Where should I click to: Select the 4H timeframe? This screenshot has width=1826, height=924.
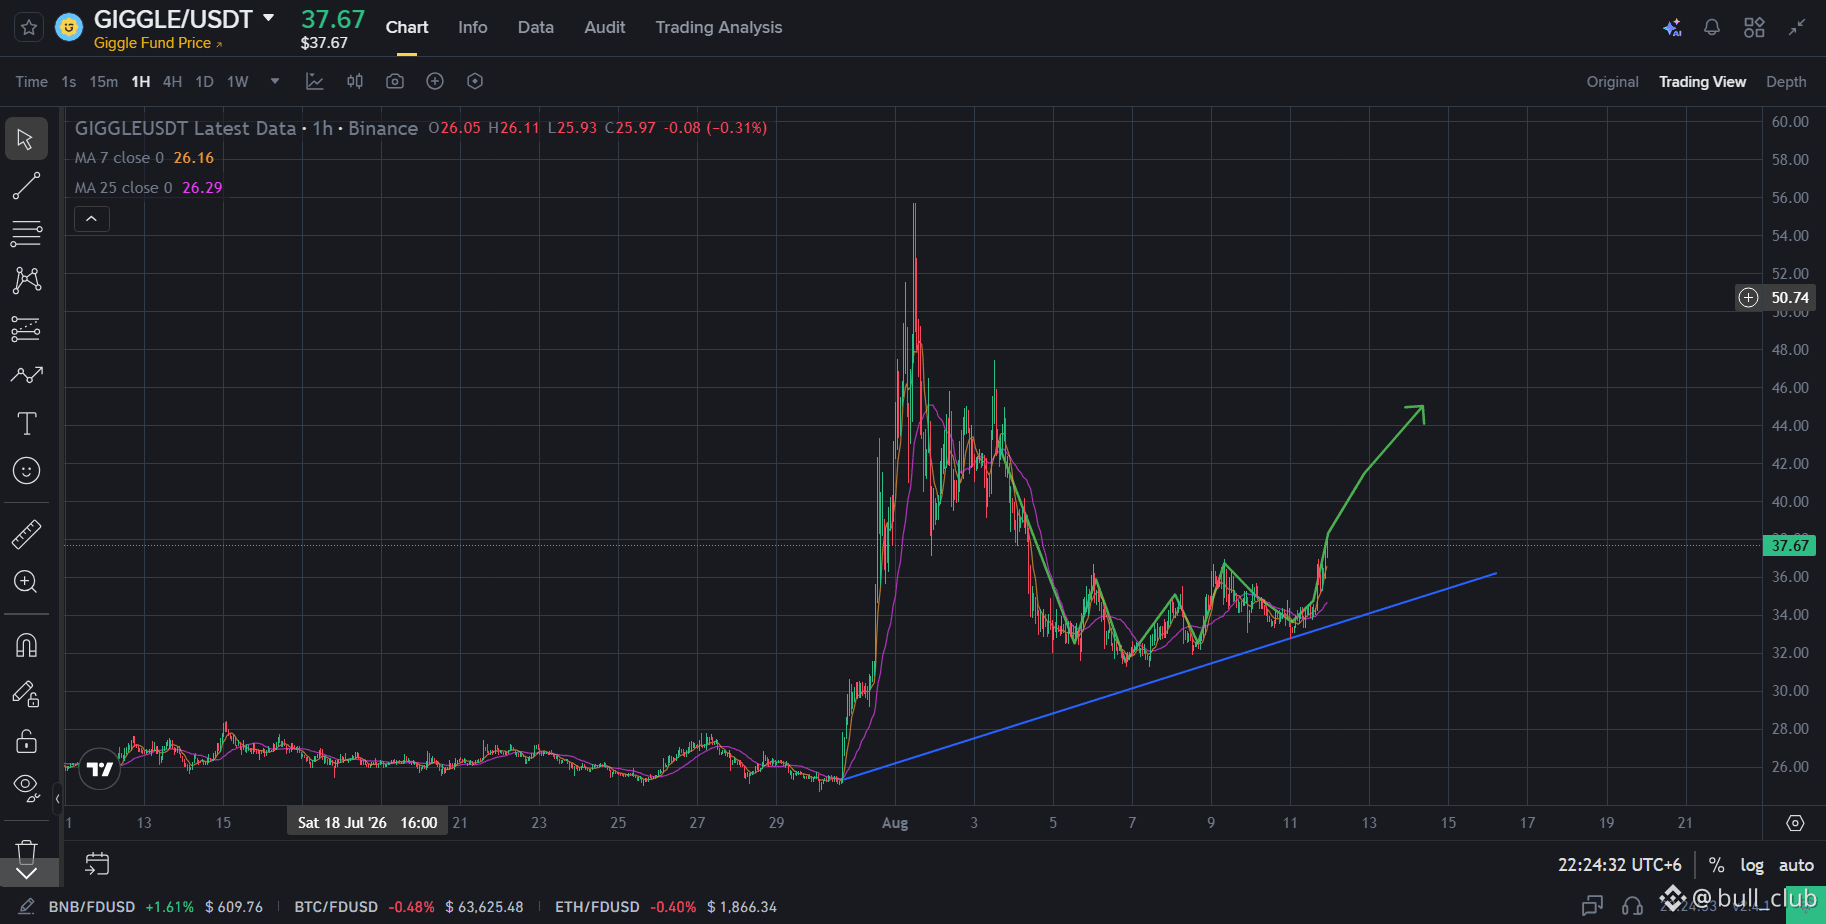172,82
